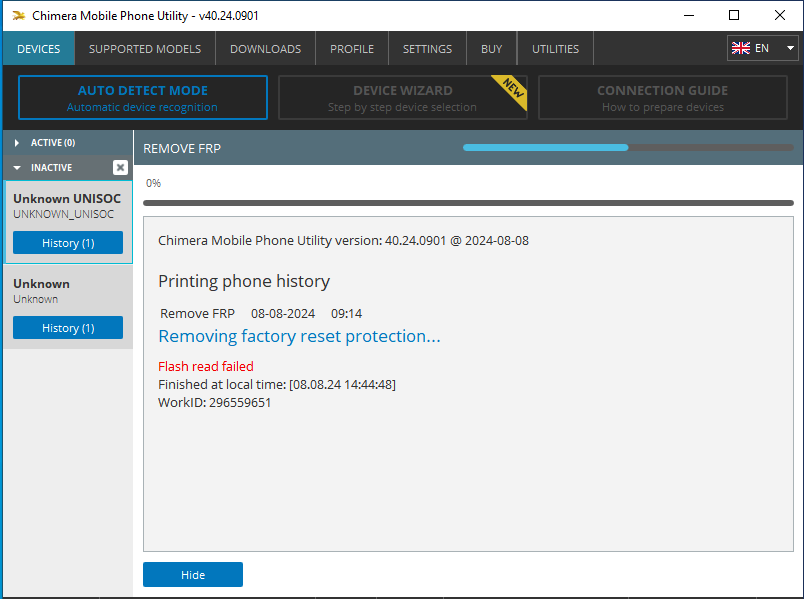Click the Remove FRP history row
The width and height of the screenshot is (804, 599).
point(261,313)
